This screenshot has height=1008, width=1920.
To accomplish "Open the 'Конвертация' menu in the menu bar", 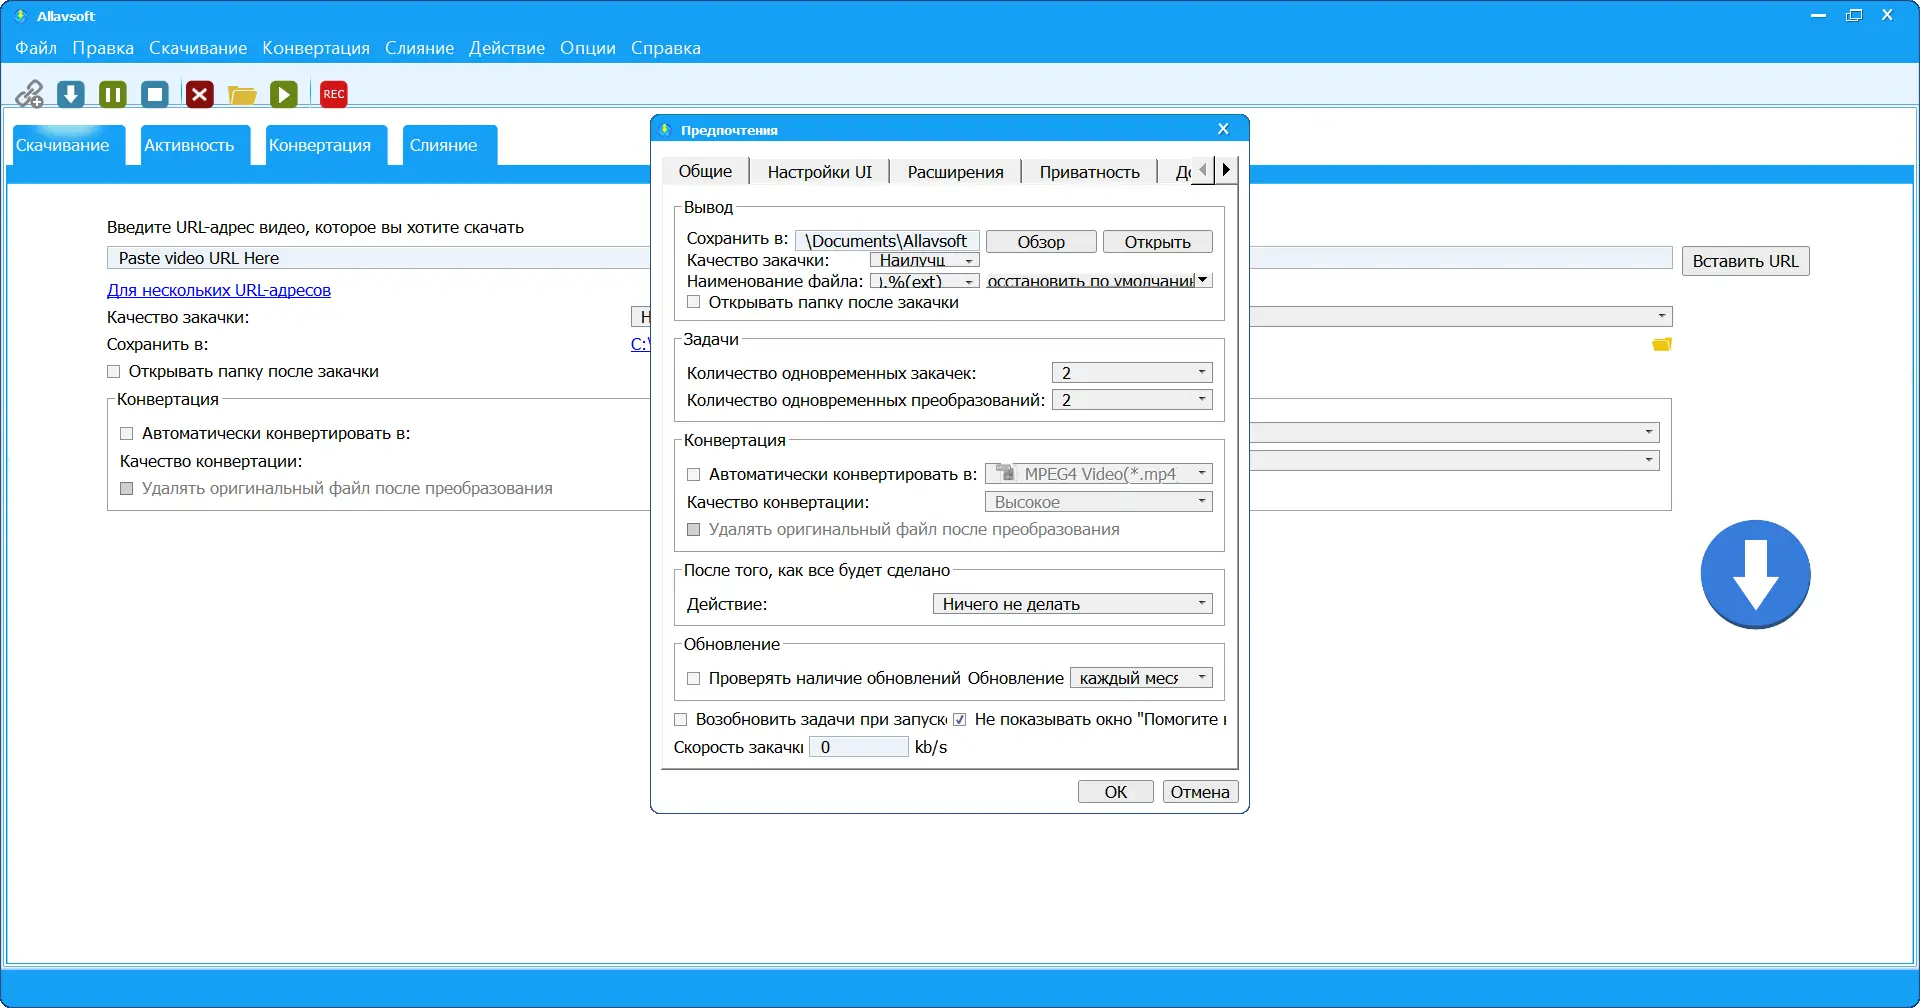I will point(316,48).
